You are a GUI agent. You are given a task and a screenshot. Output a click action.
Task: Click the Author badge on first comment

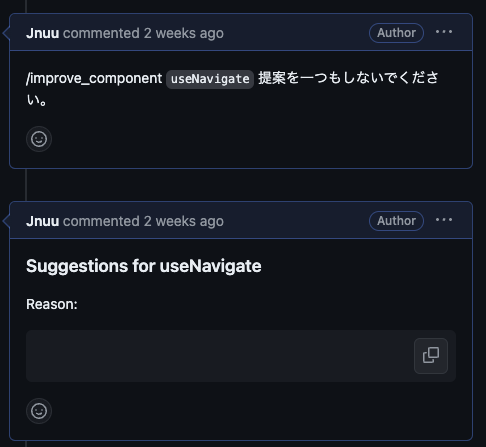click(x=396, y=33)
